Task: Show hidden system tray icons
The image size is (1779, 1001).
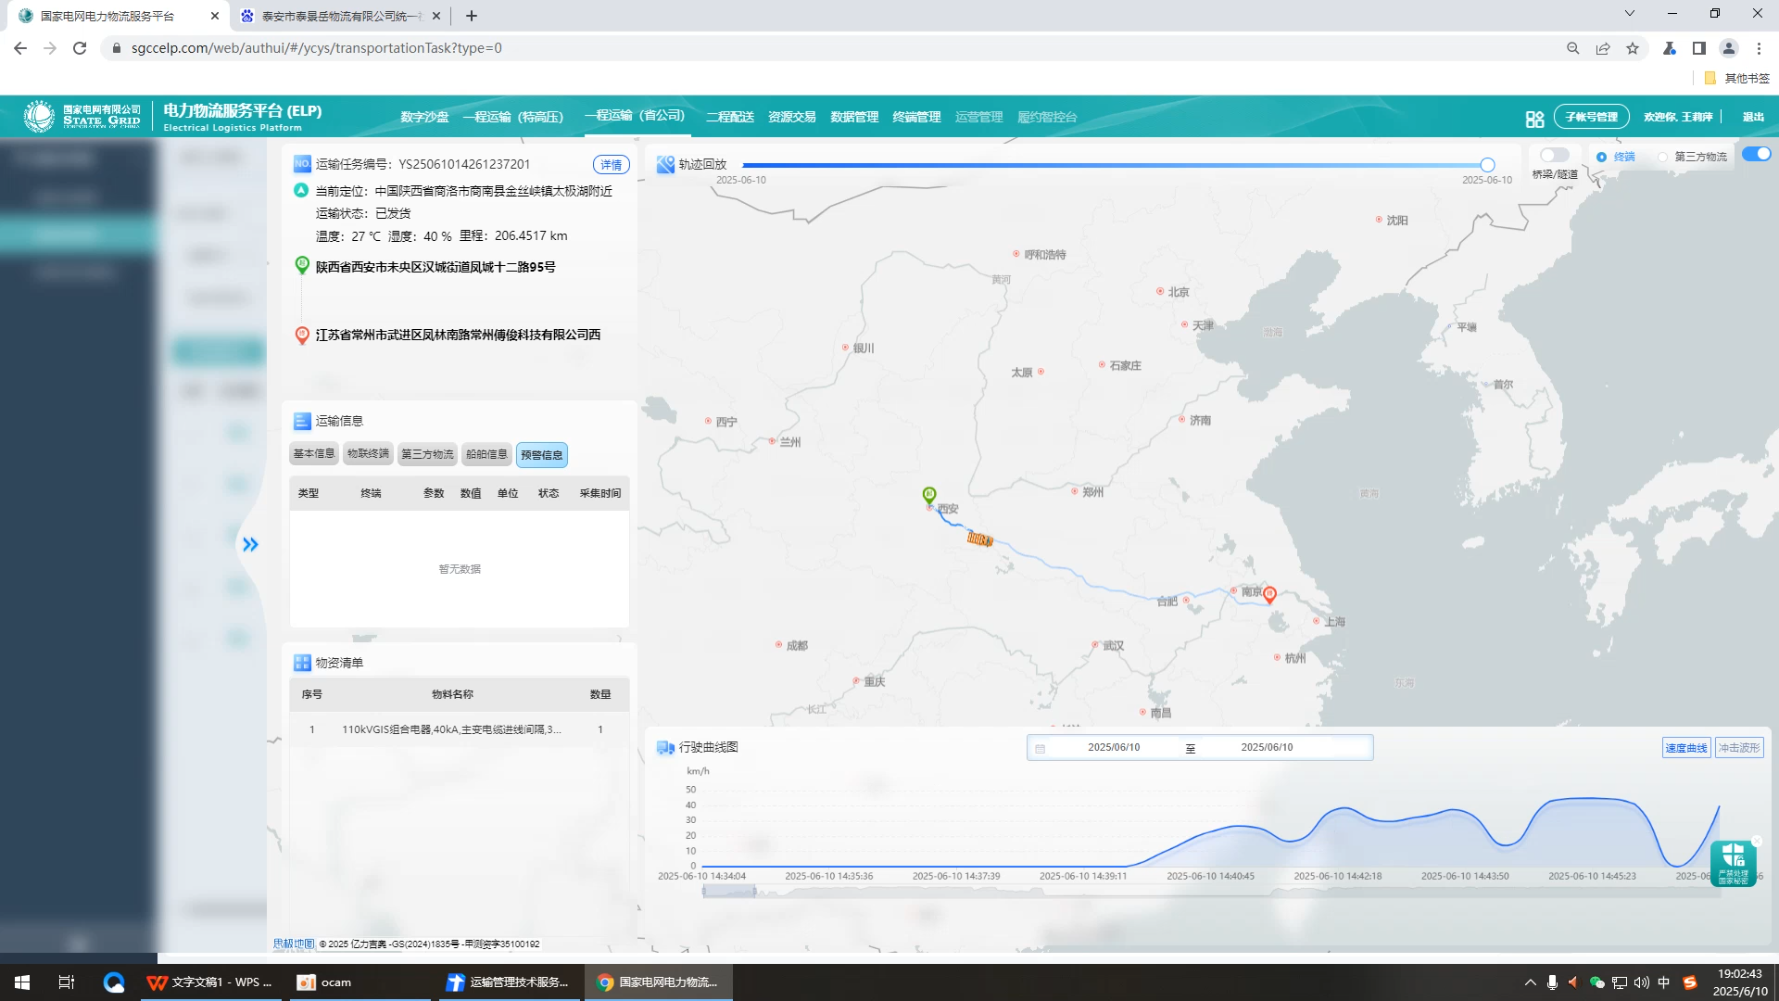Action: 1529,982
